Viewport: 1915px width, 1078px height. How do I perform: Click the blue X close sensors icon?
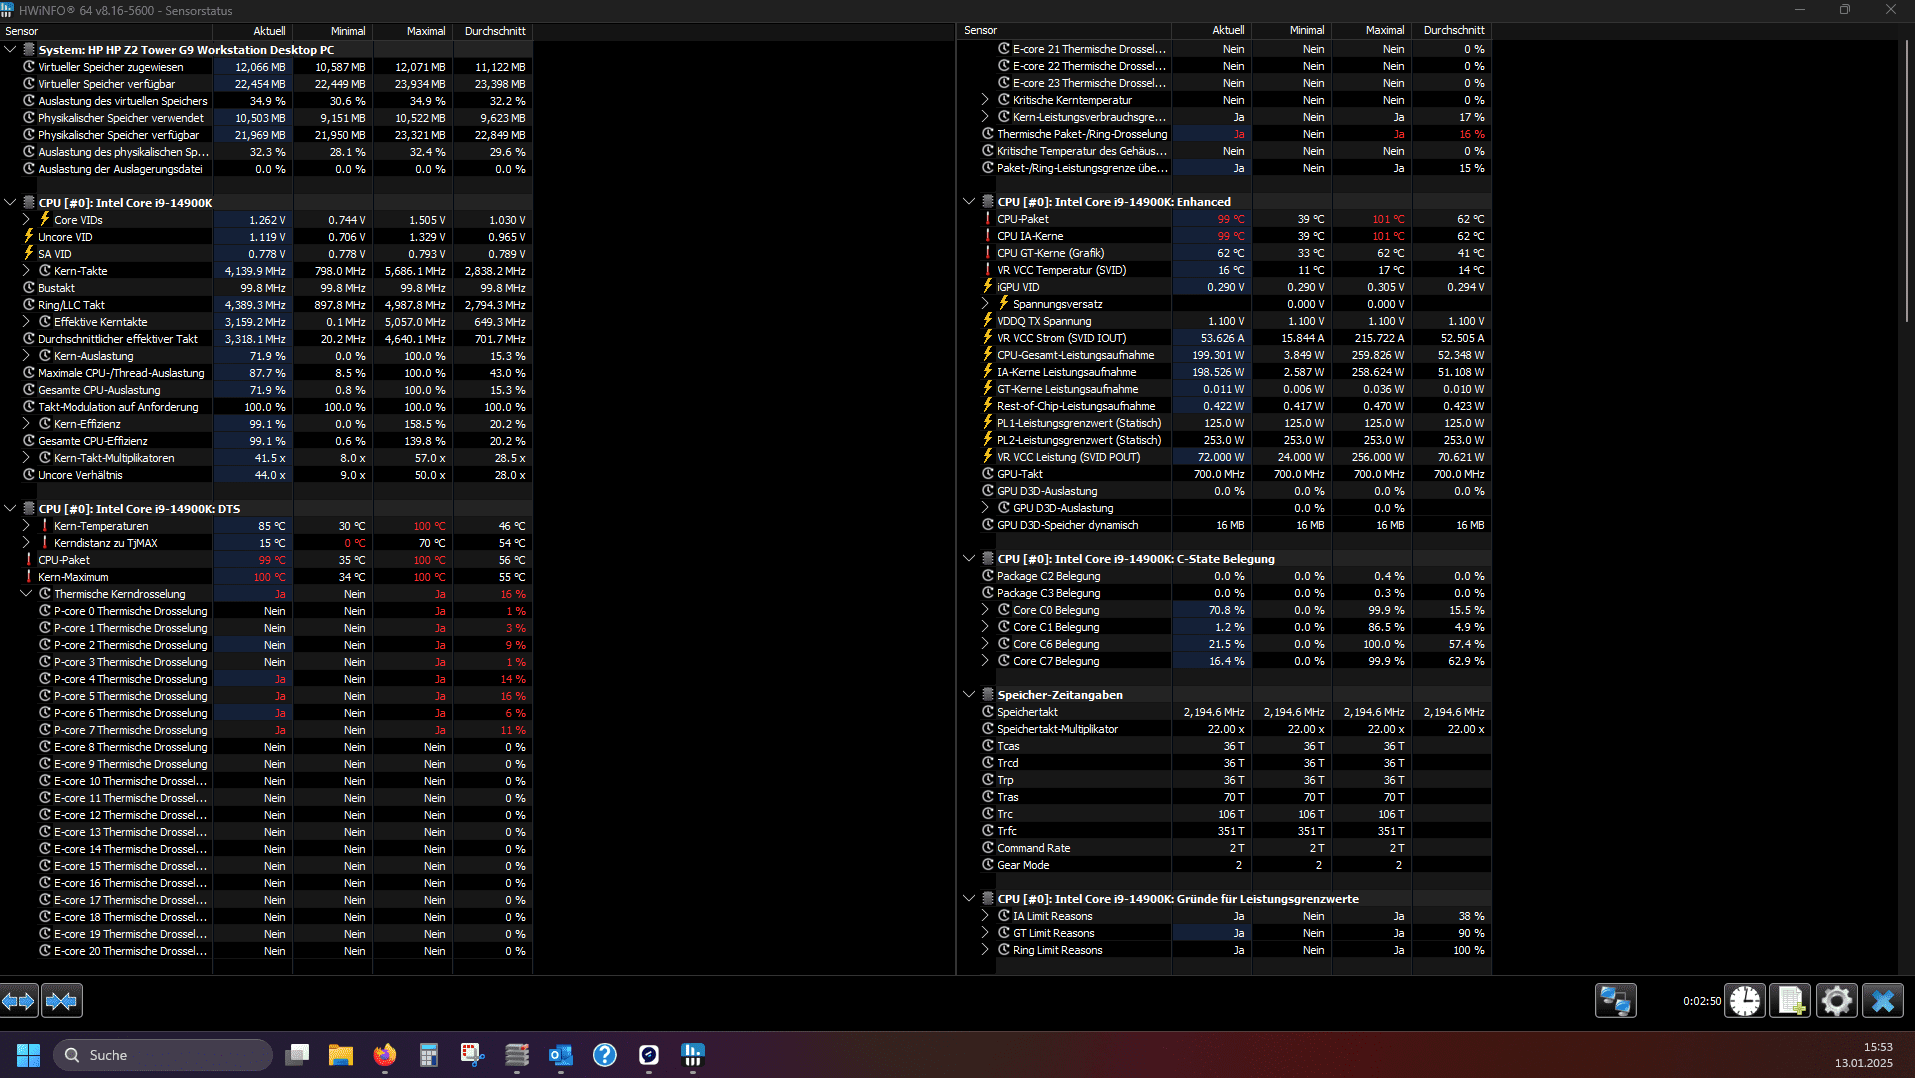1882,1001
